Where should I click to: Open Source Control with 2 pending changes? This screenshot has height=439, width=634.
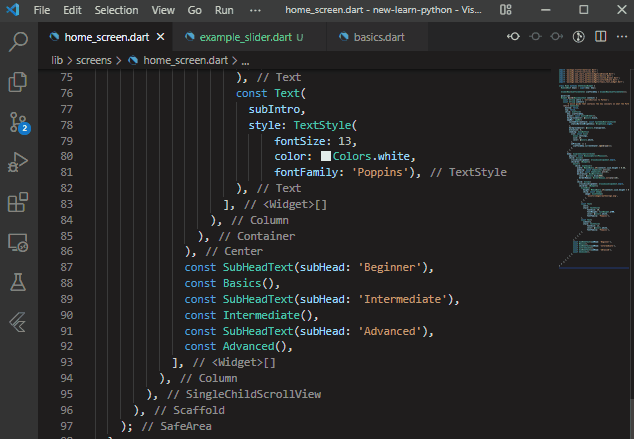tap(18, 122)
